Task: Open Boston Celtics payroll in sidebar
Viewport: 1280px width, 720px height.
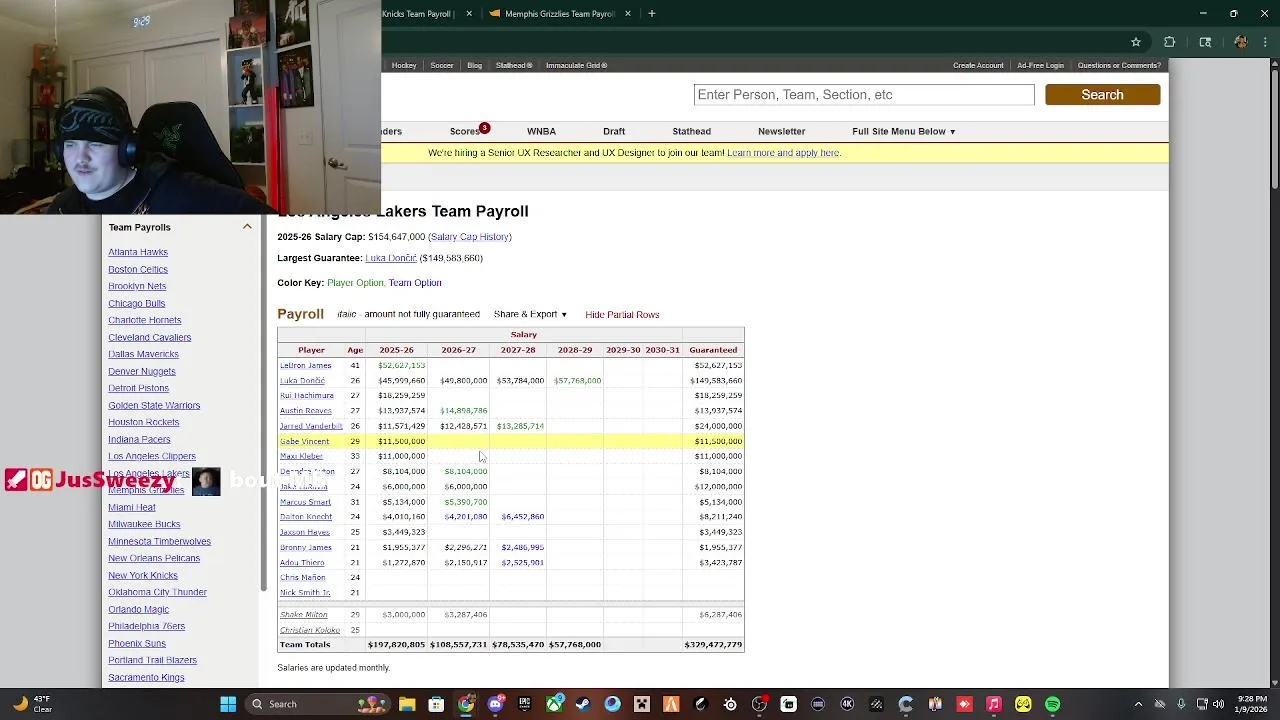Action: 138,269
